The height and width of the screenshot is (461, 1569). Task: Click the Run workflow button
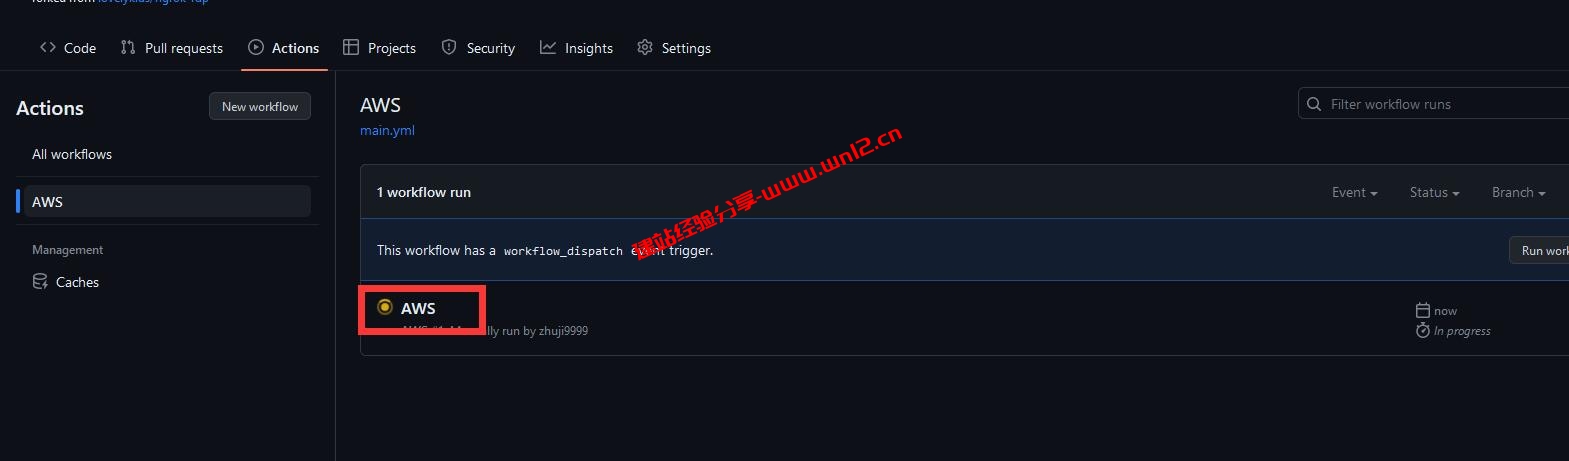click(x=1539, y=250)
